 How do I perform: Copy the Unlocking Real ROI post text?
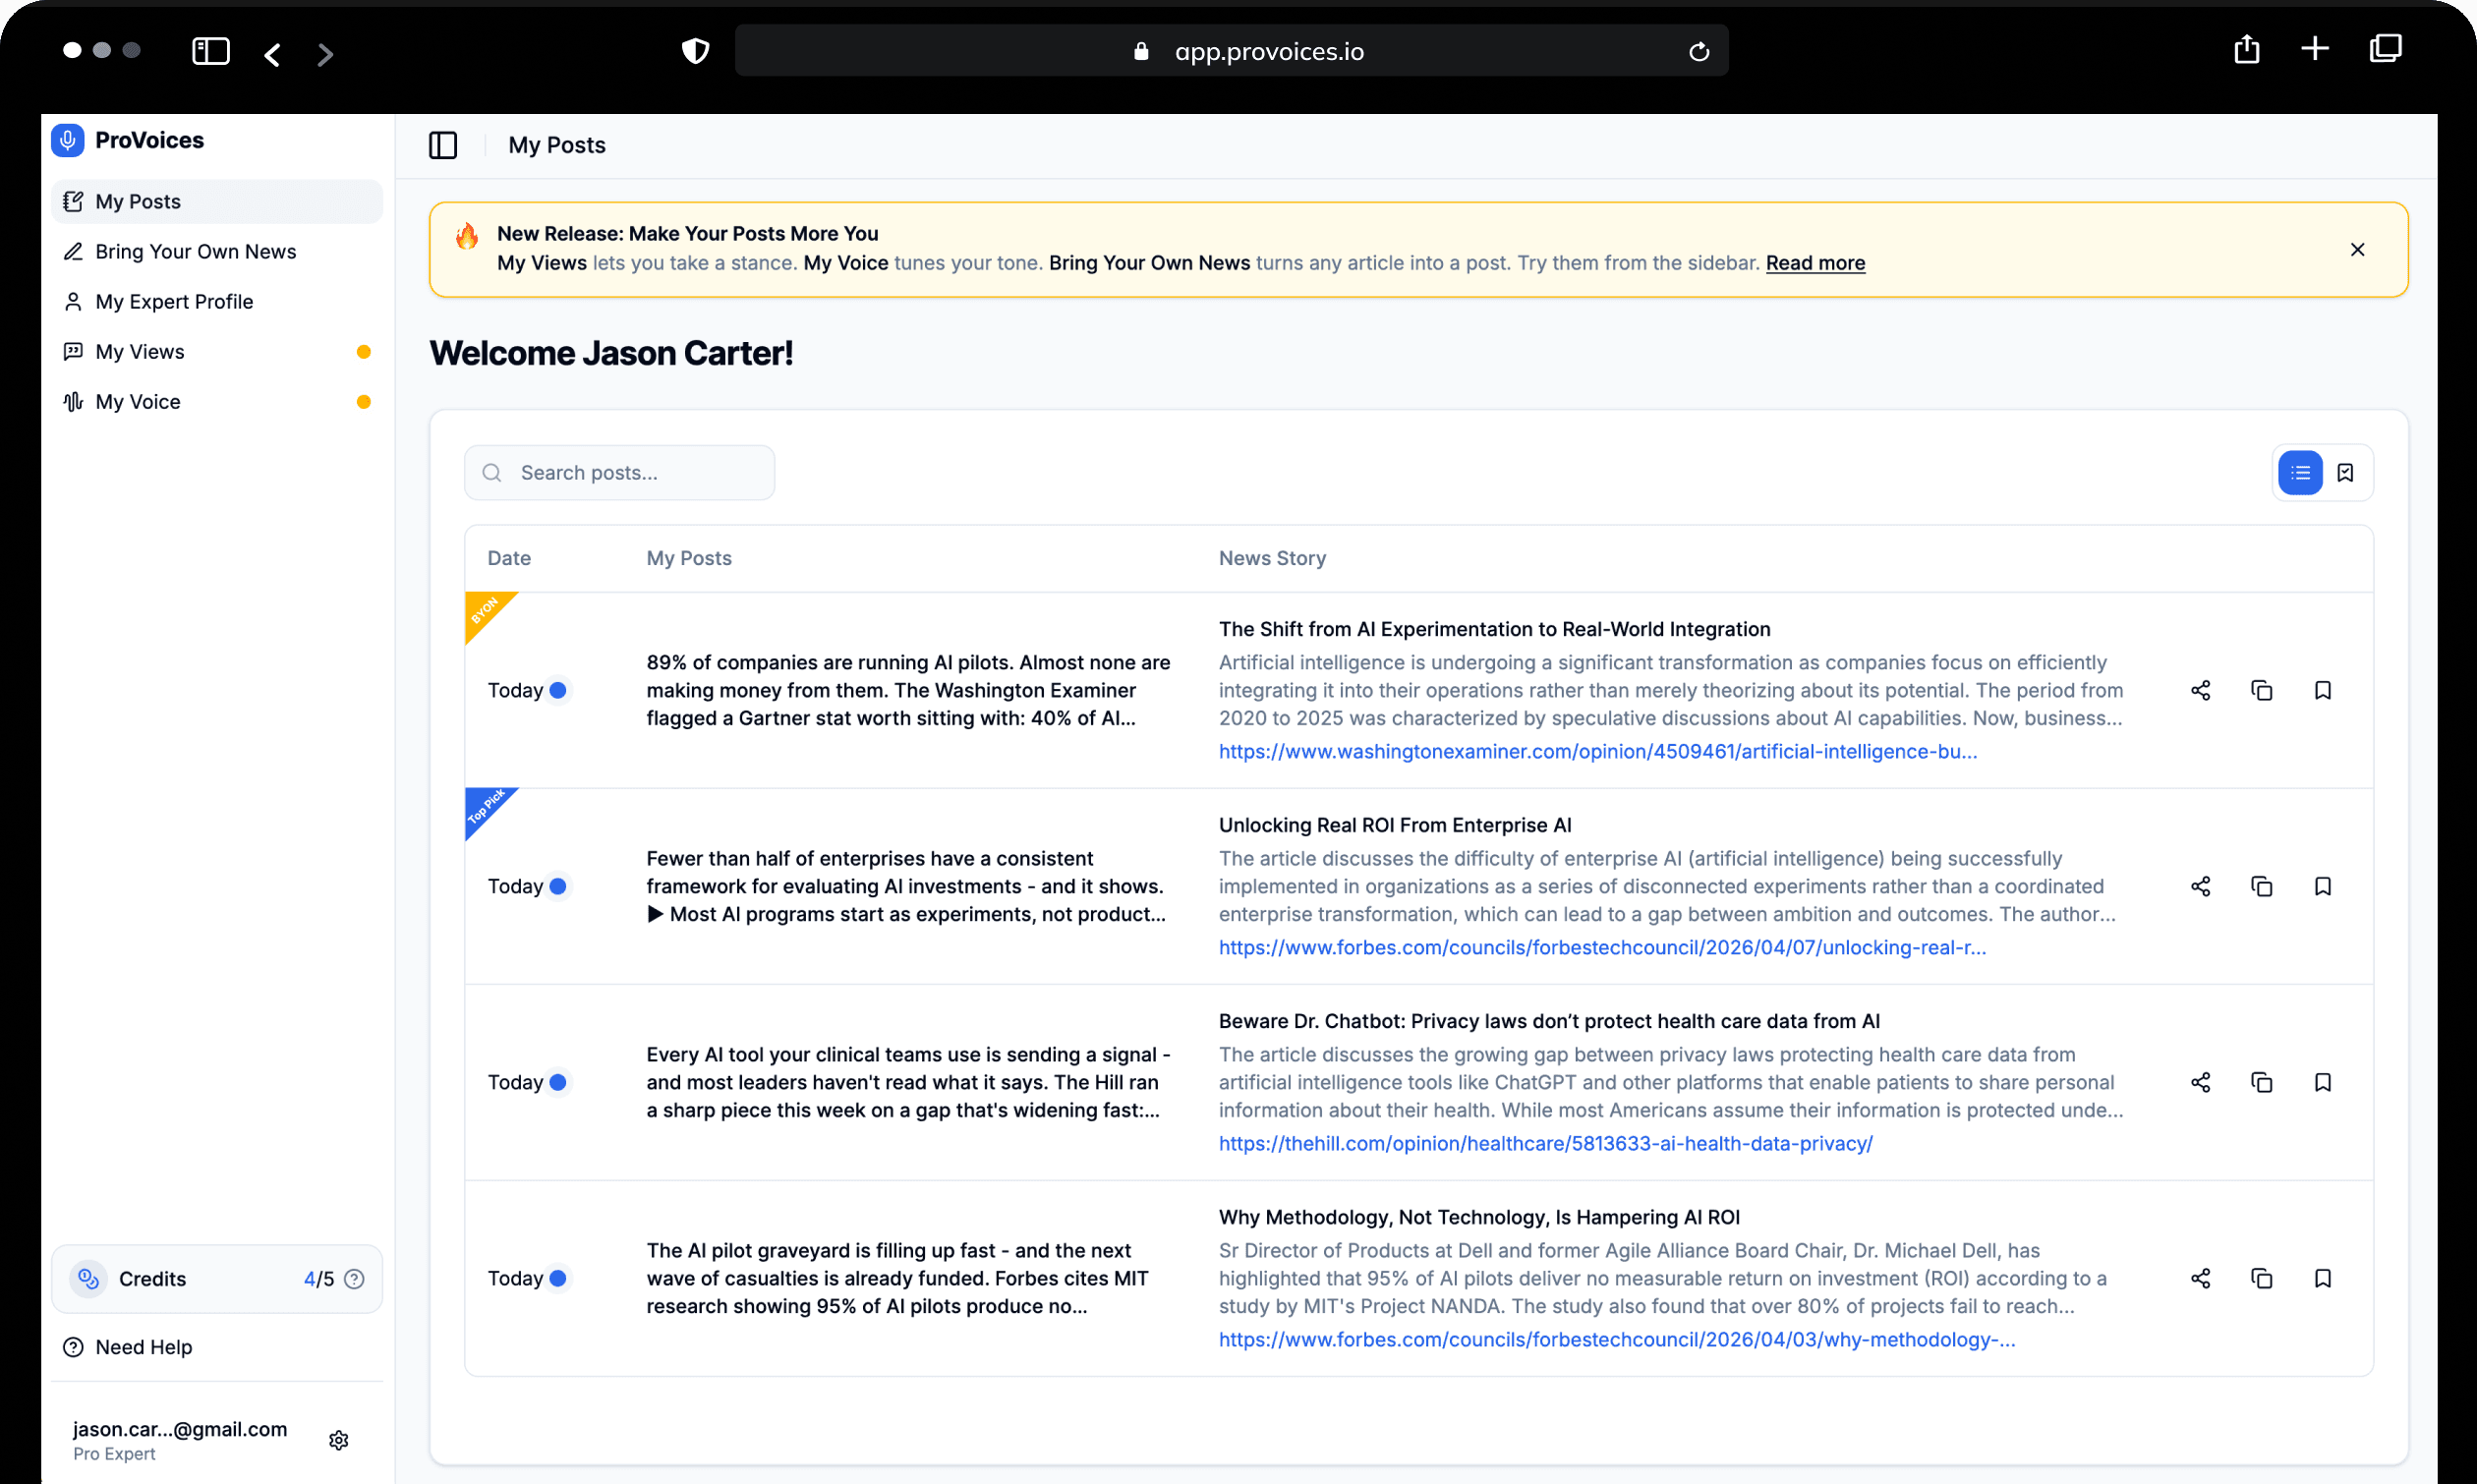[x=2261, y=886]
